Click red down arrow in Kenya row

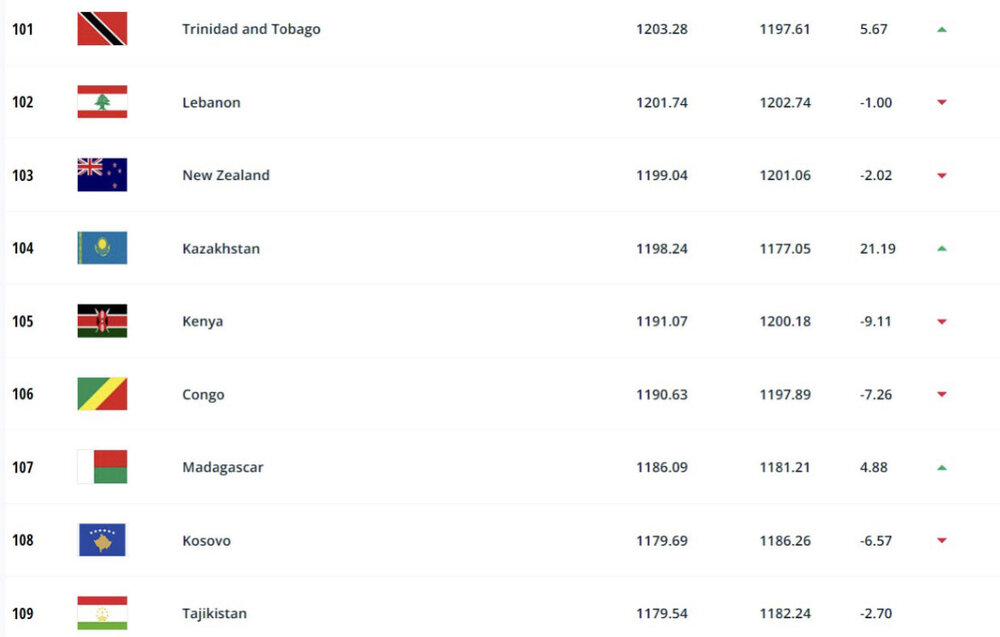941,322
